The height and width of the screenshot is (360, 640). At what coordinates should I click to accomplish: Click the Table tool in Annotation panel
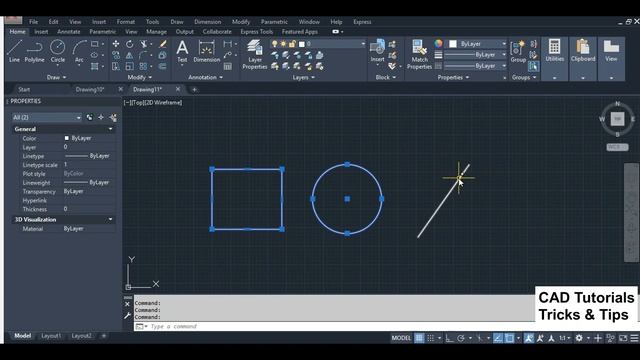click(228, 66)
